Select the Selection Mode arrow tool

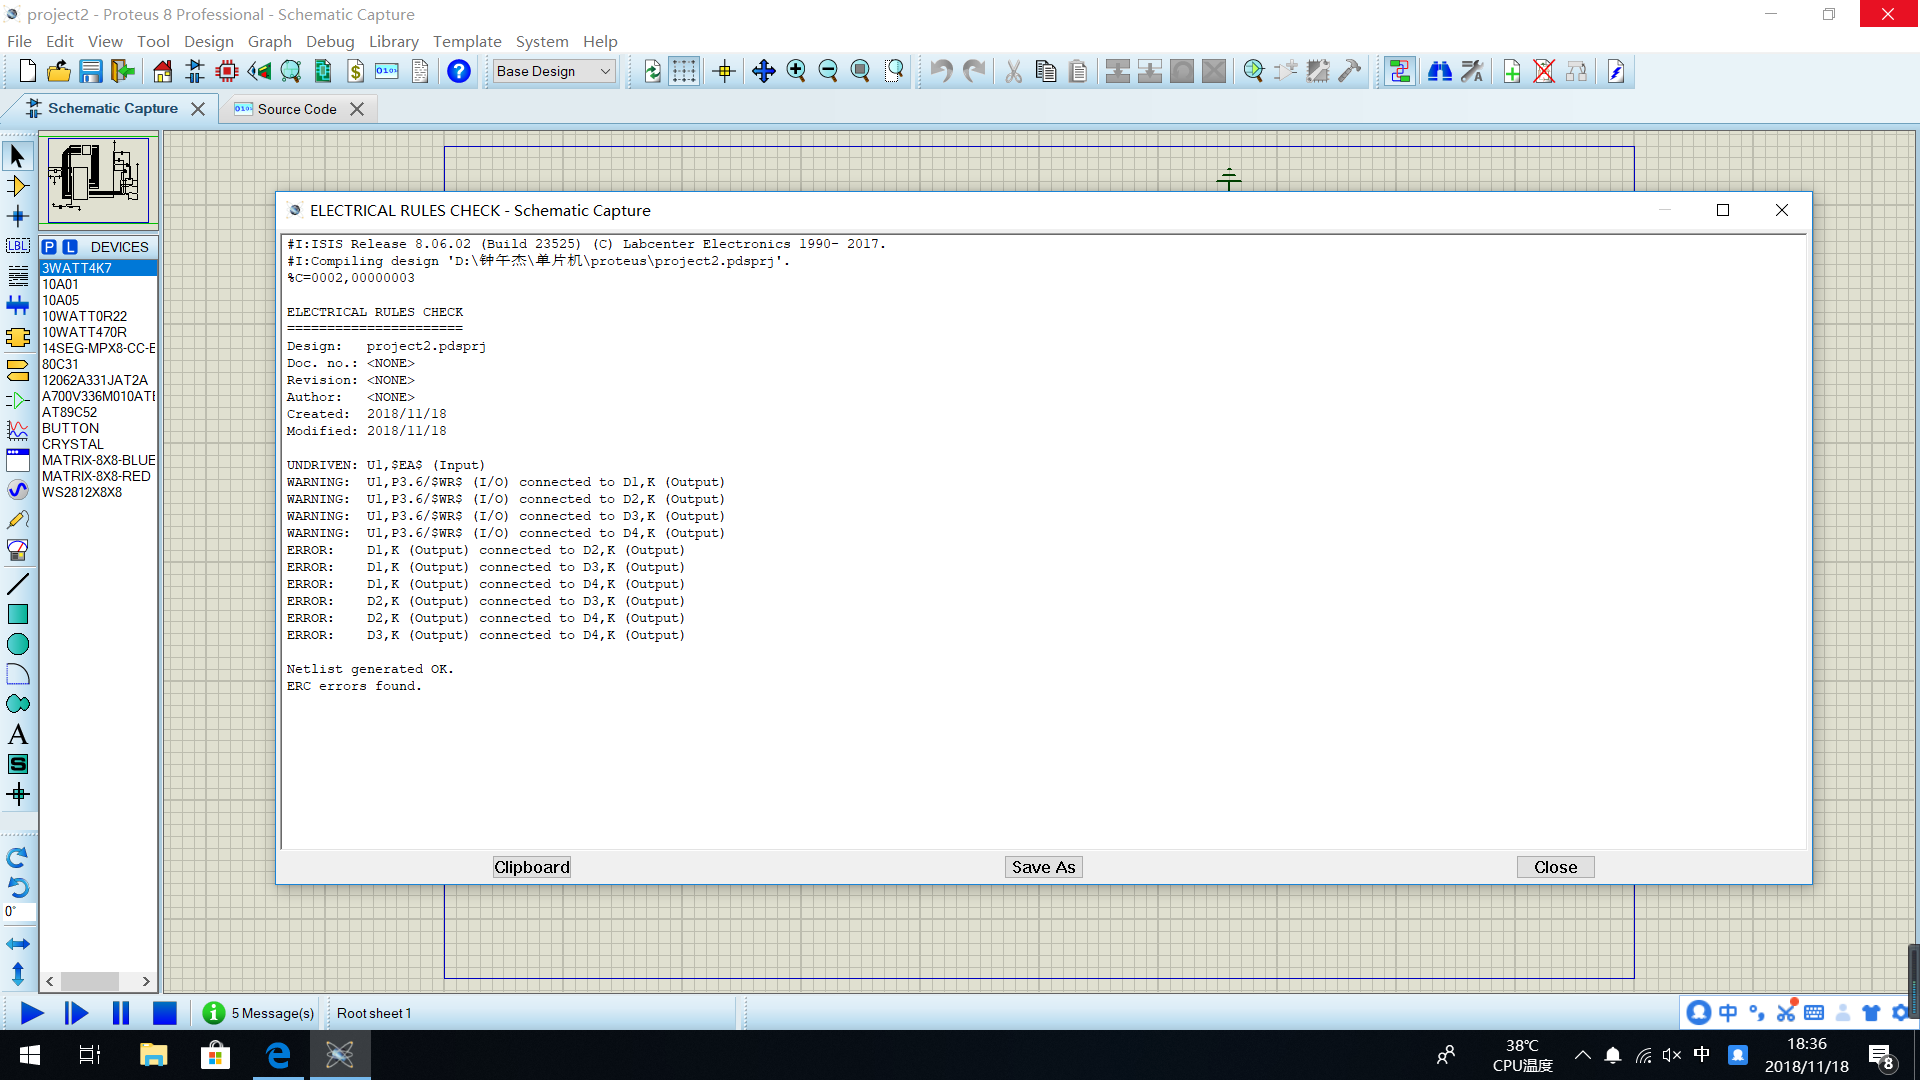pyautogui.click(x=18, y=156)
